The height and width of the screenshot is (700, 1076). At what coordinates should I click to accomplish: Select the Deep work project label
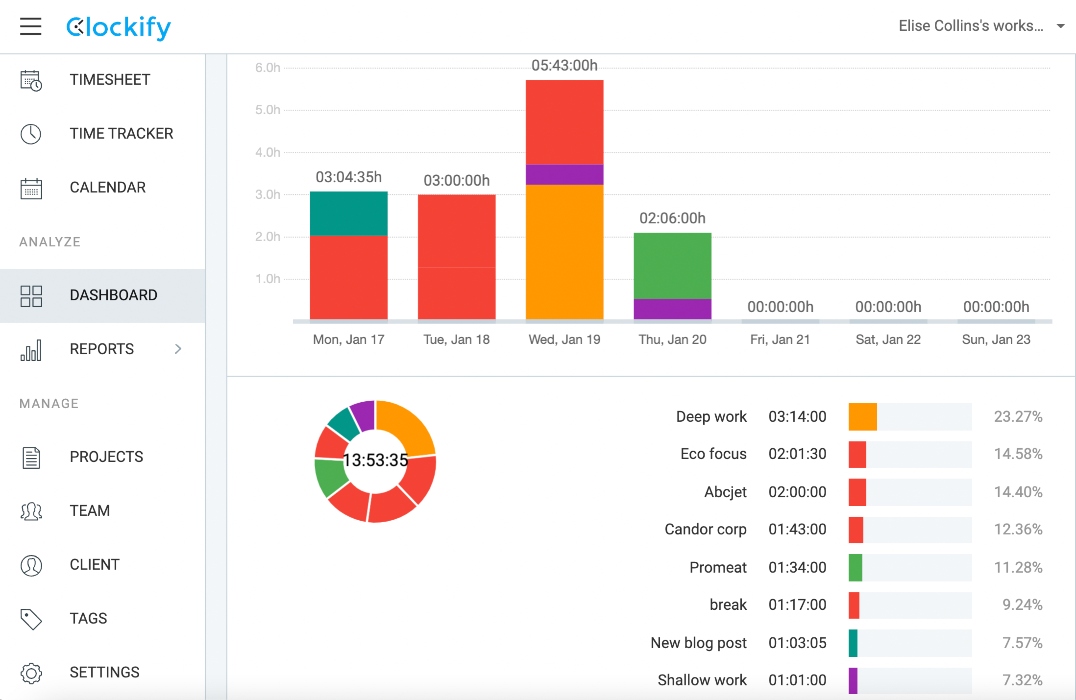click(714, 416)
